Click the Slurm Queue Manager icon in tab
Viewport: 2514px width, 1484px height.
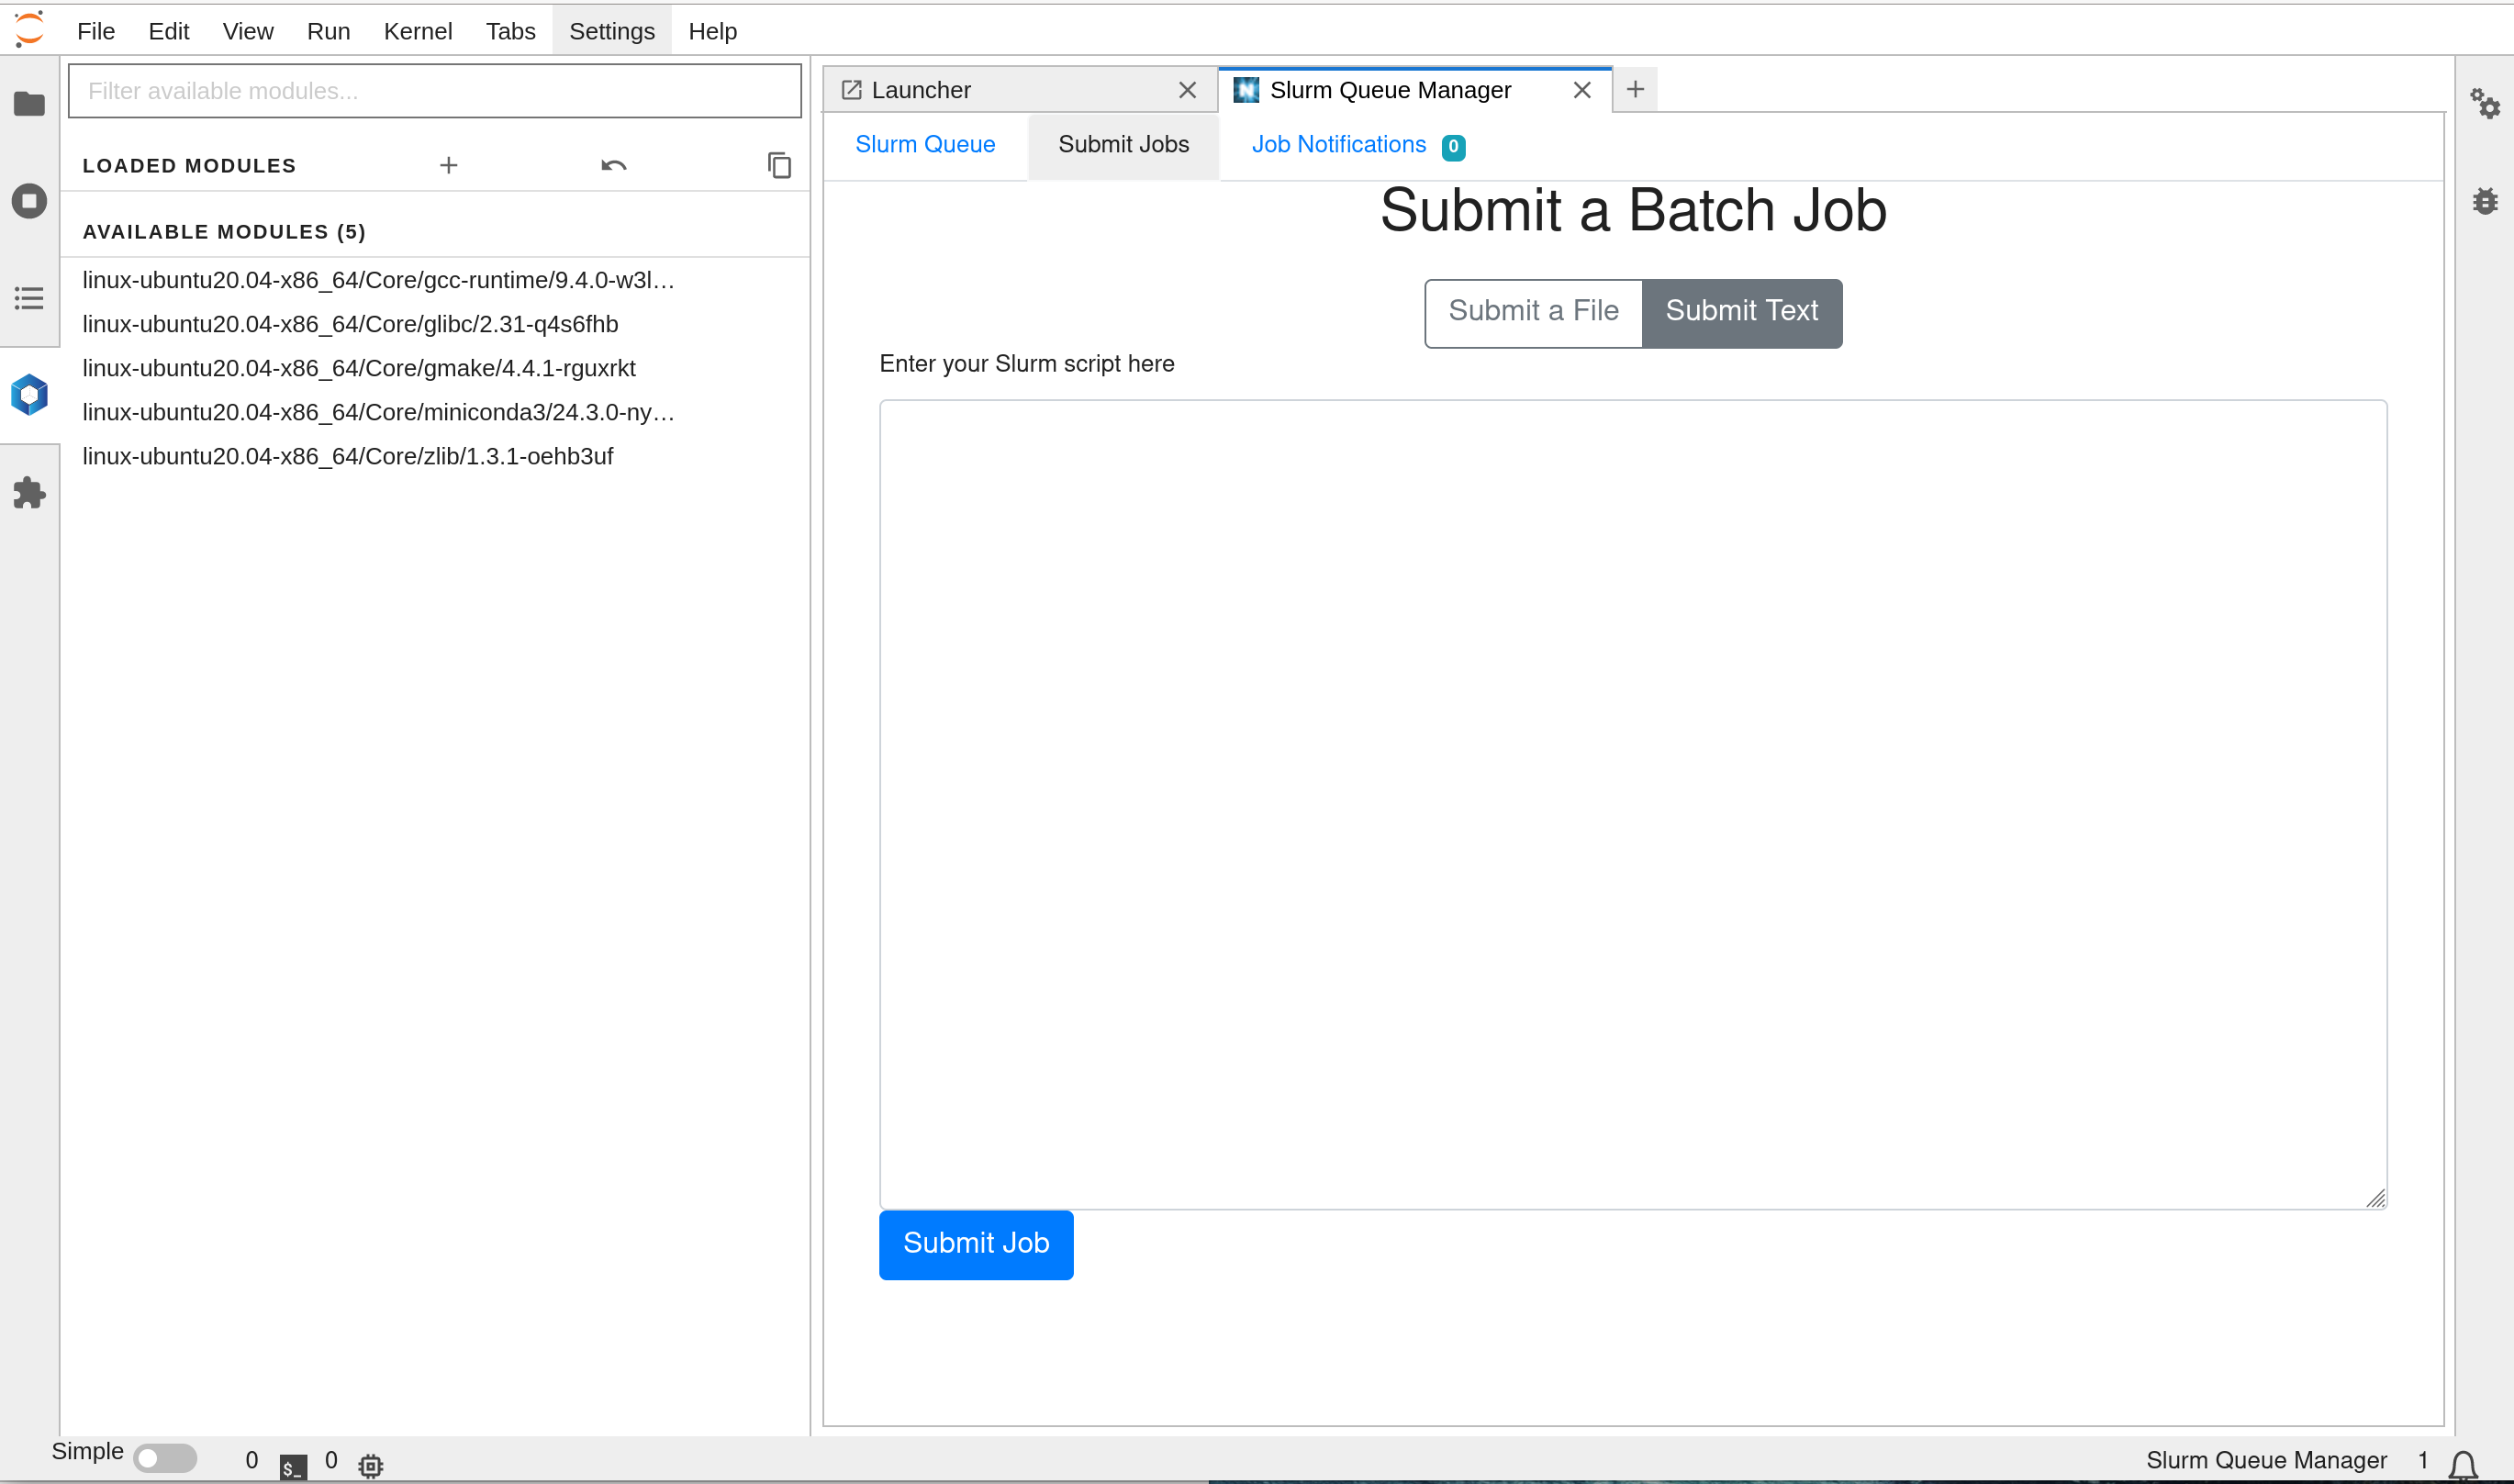[x=1249, y=90]
